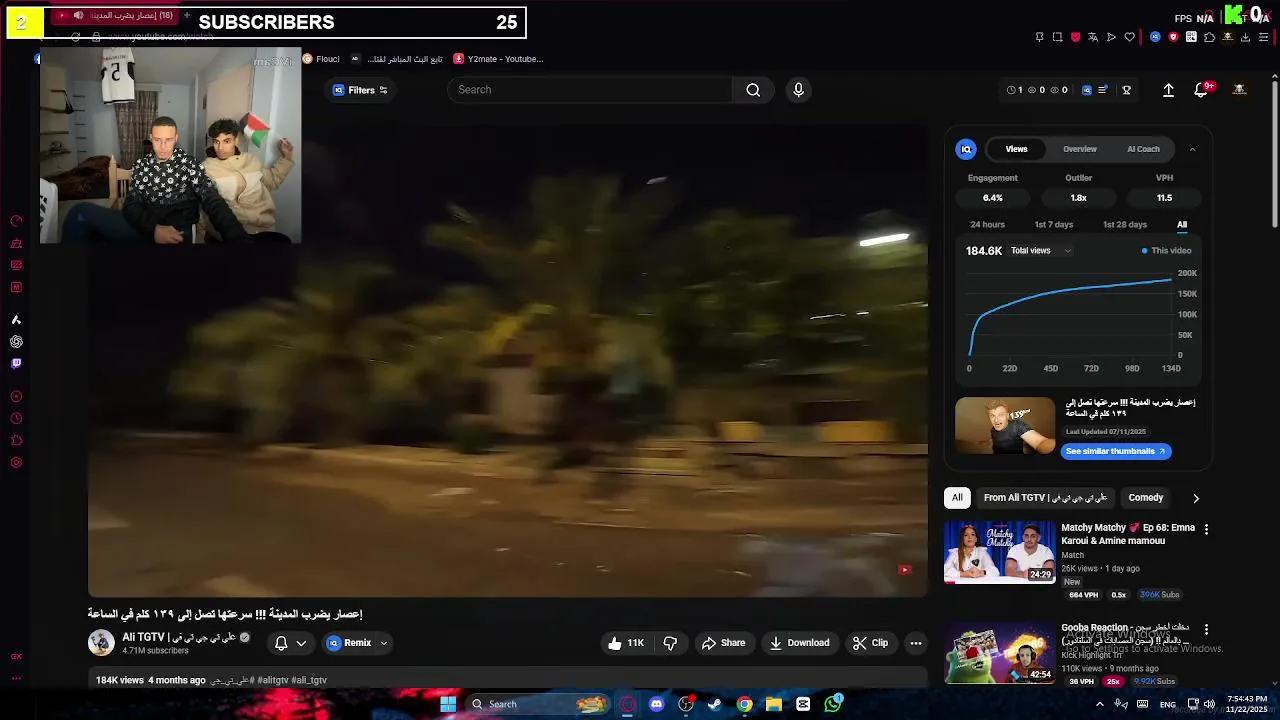Image resolution: width=1280 pixels, height=720 pixels.
Task: Open the Flouci bookmark
Action: pos(321,59)
